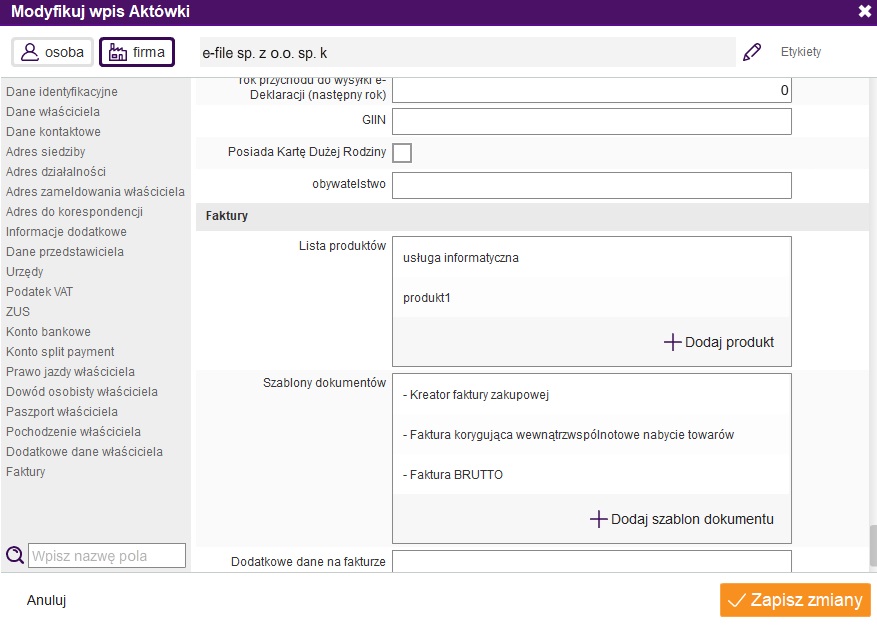Open Etykiety labels

(x=800, y=52)
